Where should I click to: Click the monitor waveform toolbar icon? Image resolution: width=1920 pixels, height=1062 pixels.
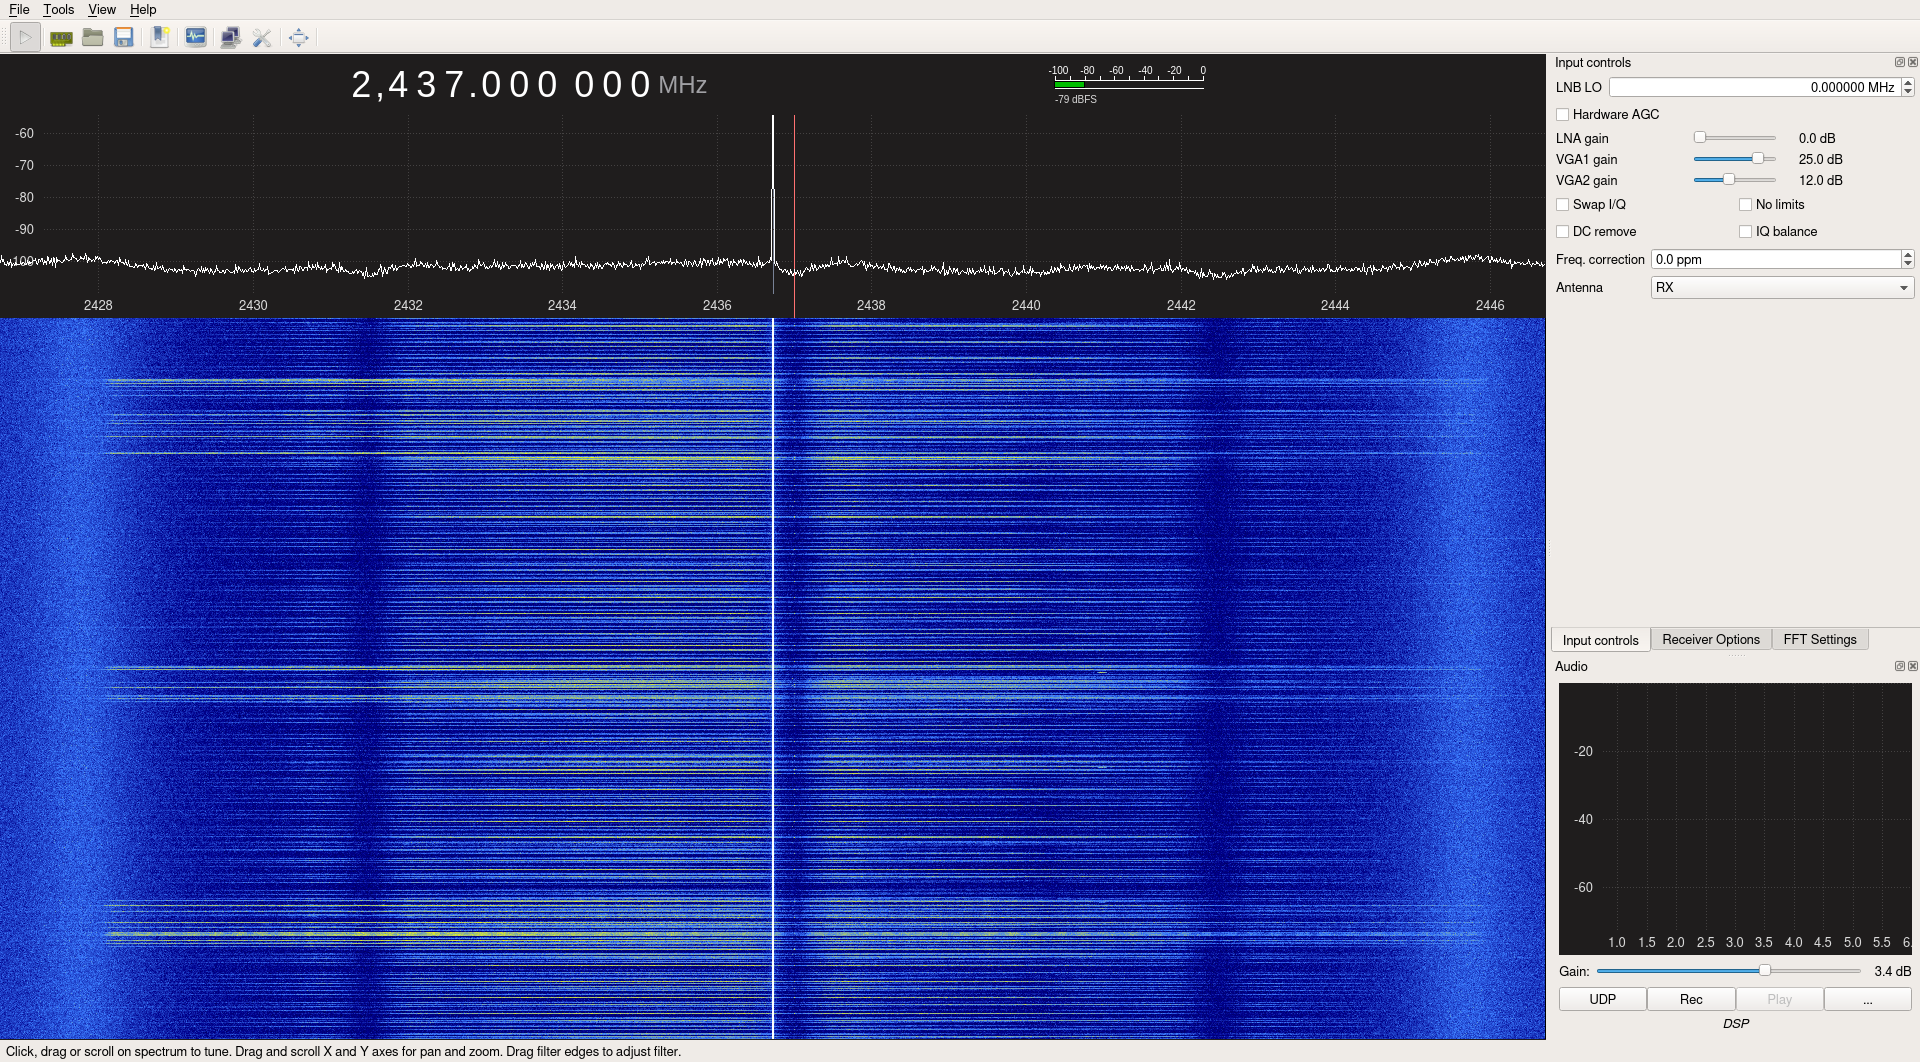pyautogui.click(x=196, y=38)
